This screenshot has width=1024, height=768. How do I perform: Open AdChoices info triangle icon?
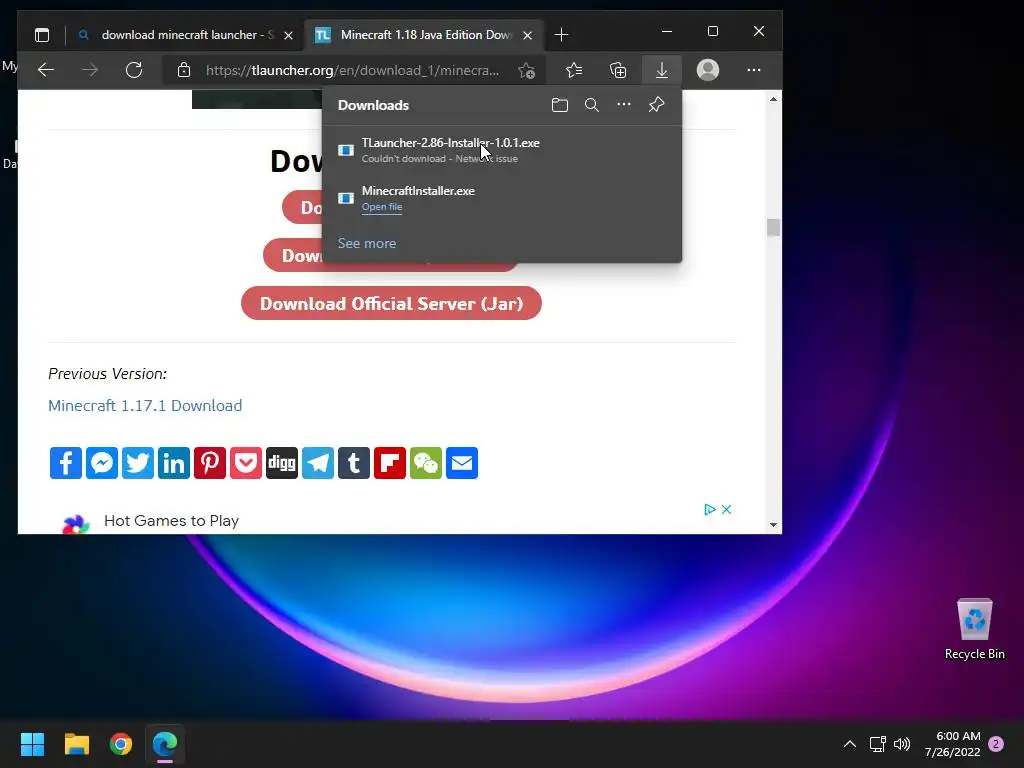(x=710, y=509)
